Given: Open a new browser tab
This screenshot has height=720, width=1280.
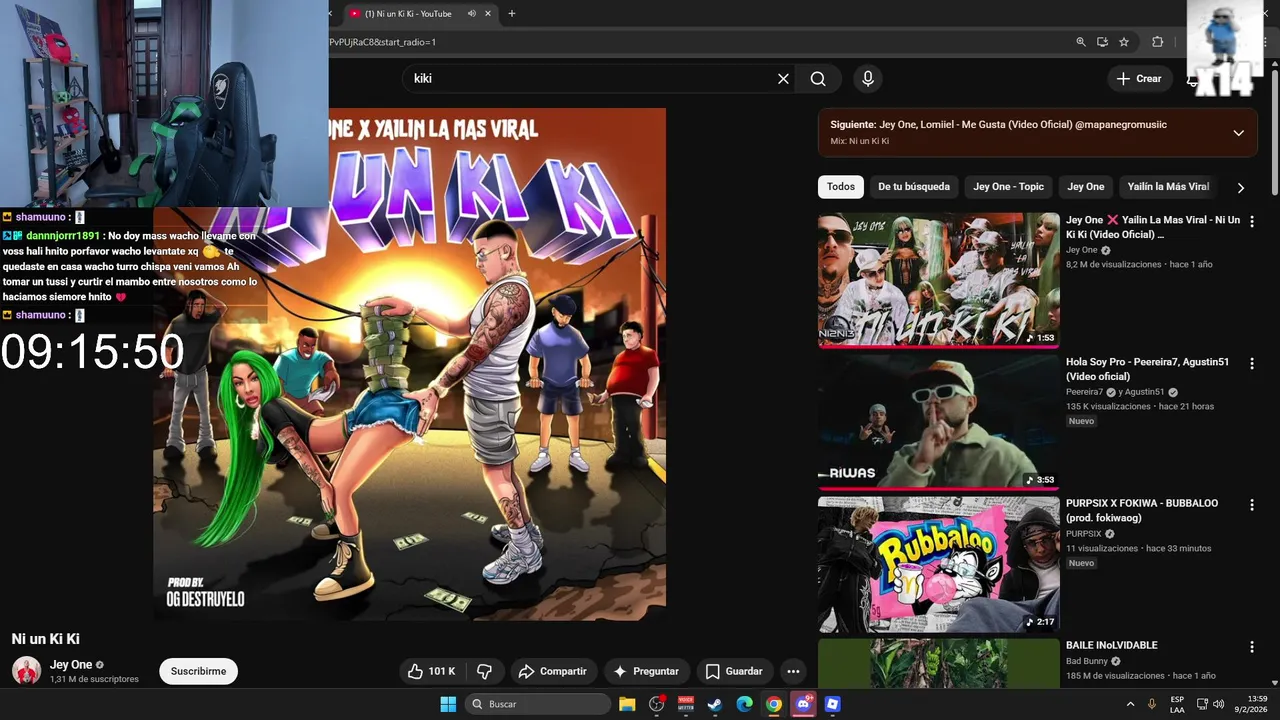Looking at the screenshot, I should tap(512, 14).
